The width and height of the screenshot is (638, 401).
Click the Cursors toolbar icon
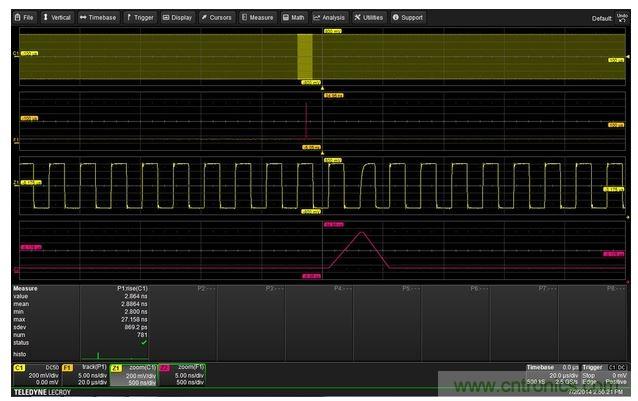pos(217,17)
